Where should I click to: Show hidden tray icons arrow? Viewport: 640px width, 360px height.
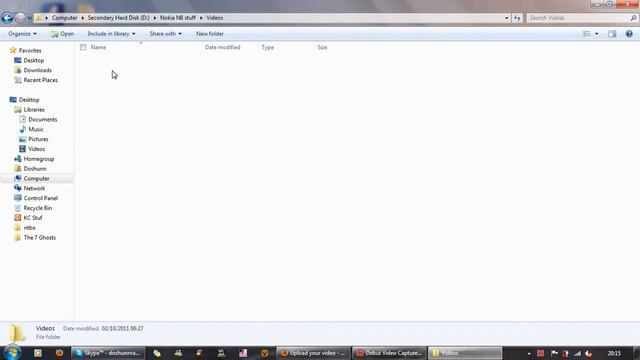tap(529, 353)
